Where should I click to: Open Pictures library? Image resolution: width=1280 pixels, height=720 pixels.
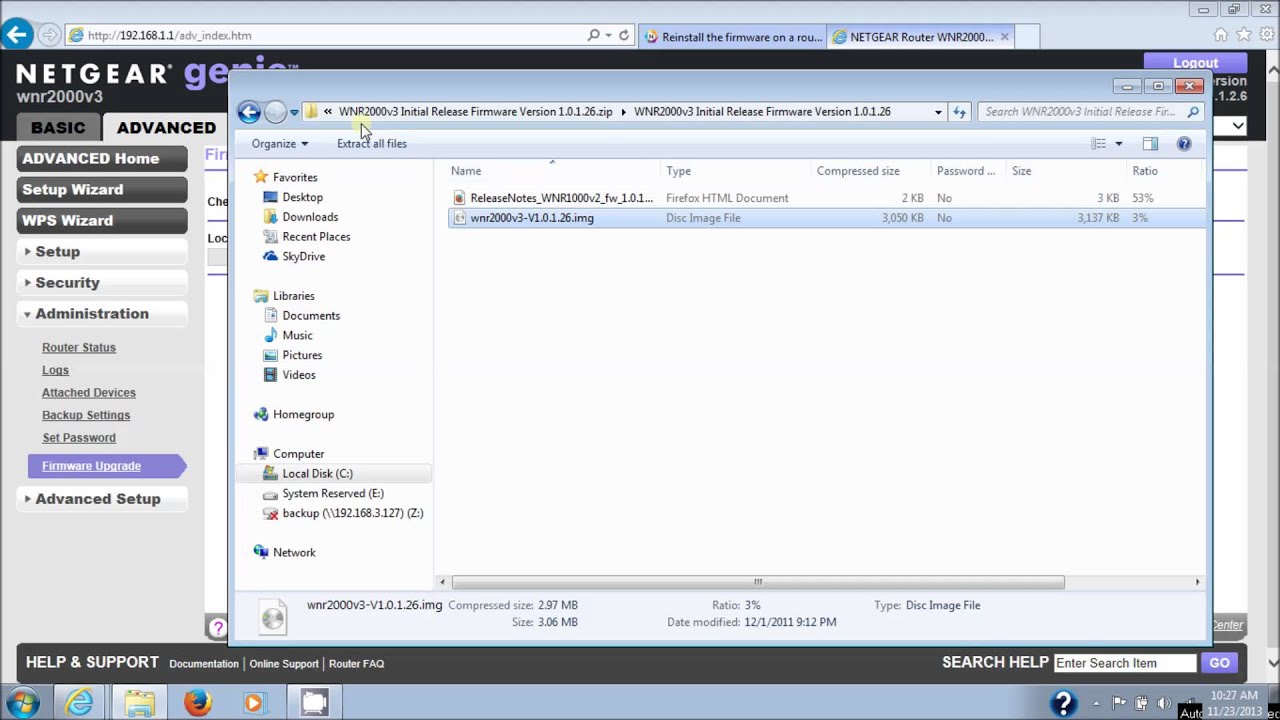pos(302,356)
